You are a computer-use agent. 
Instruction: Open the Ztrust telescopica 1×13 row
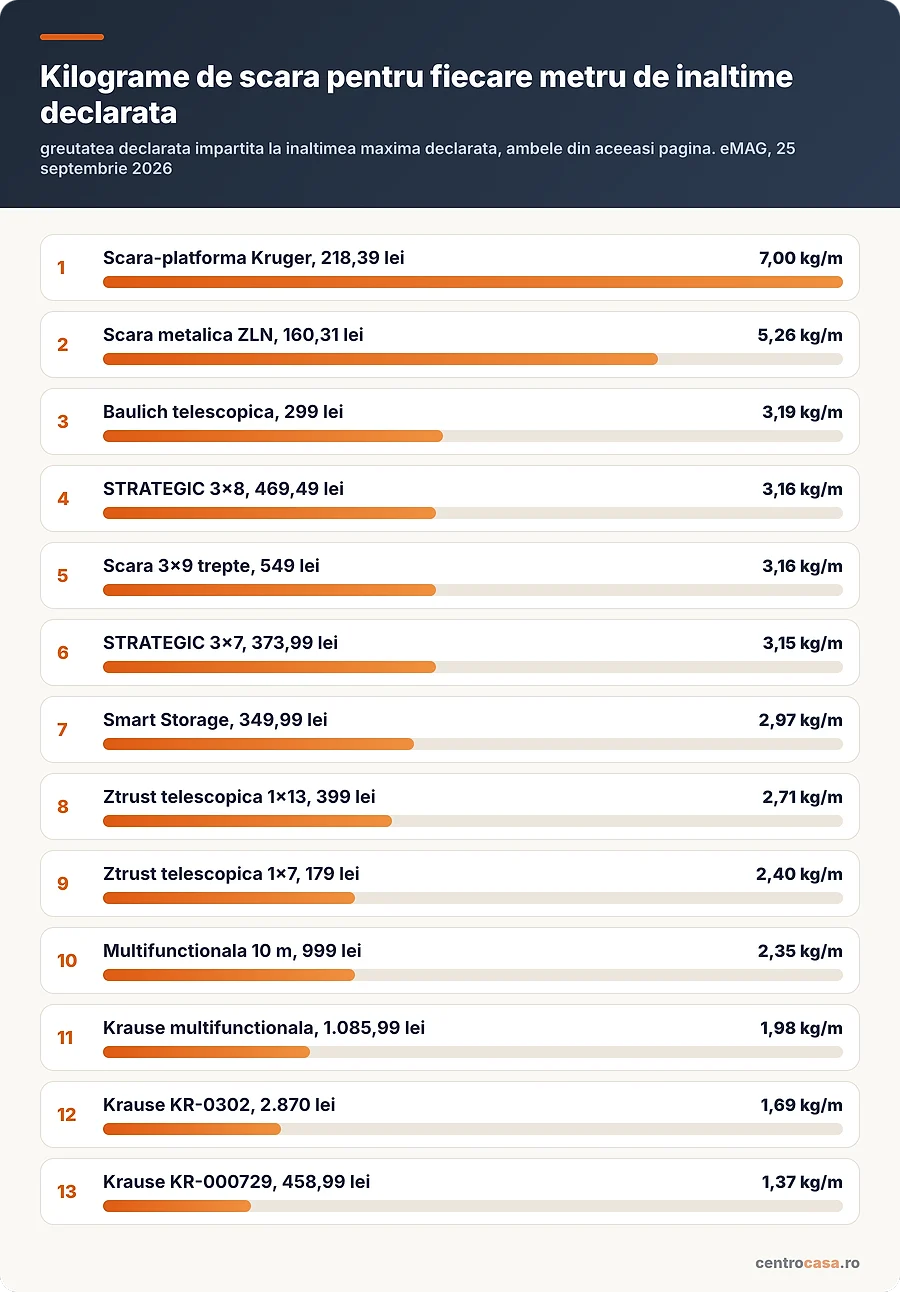point(450,806)
